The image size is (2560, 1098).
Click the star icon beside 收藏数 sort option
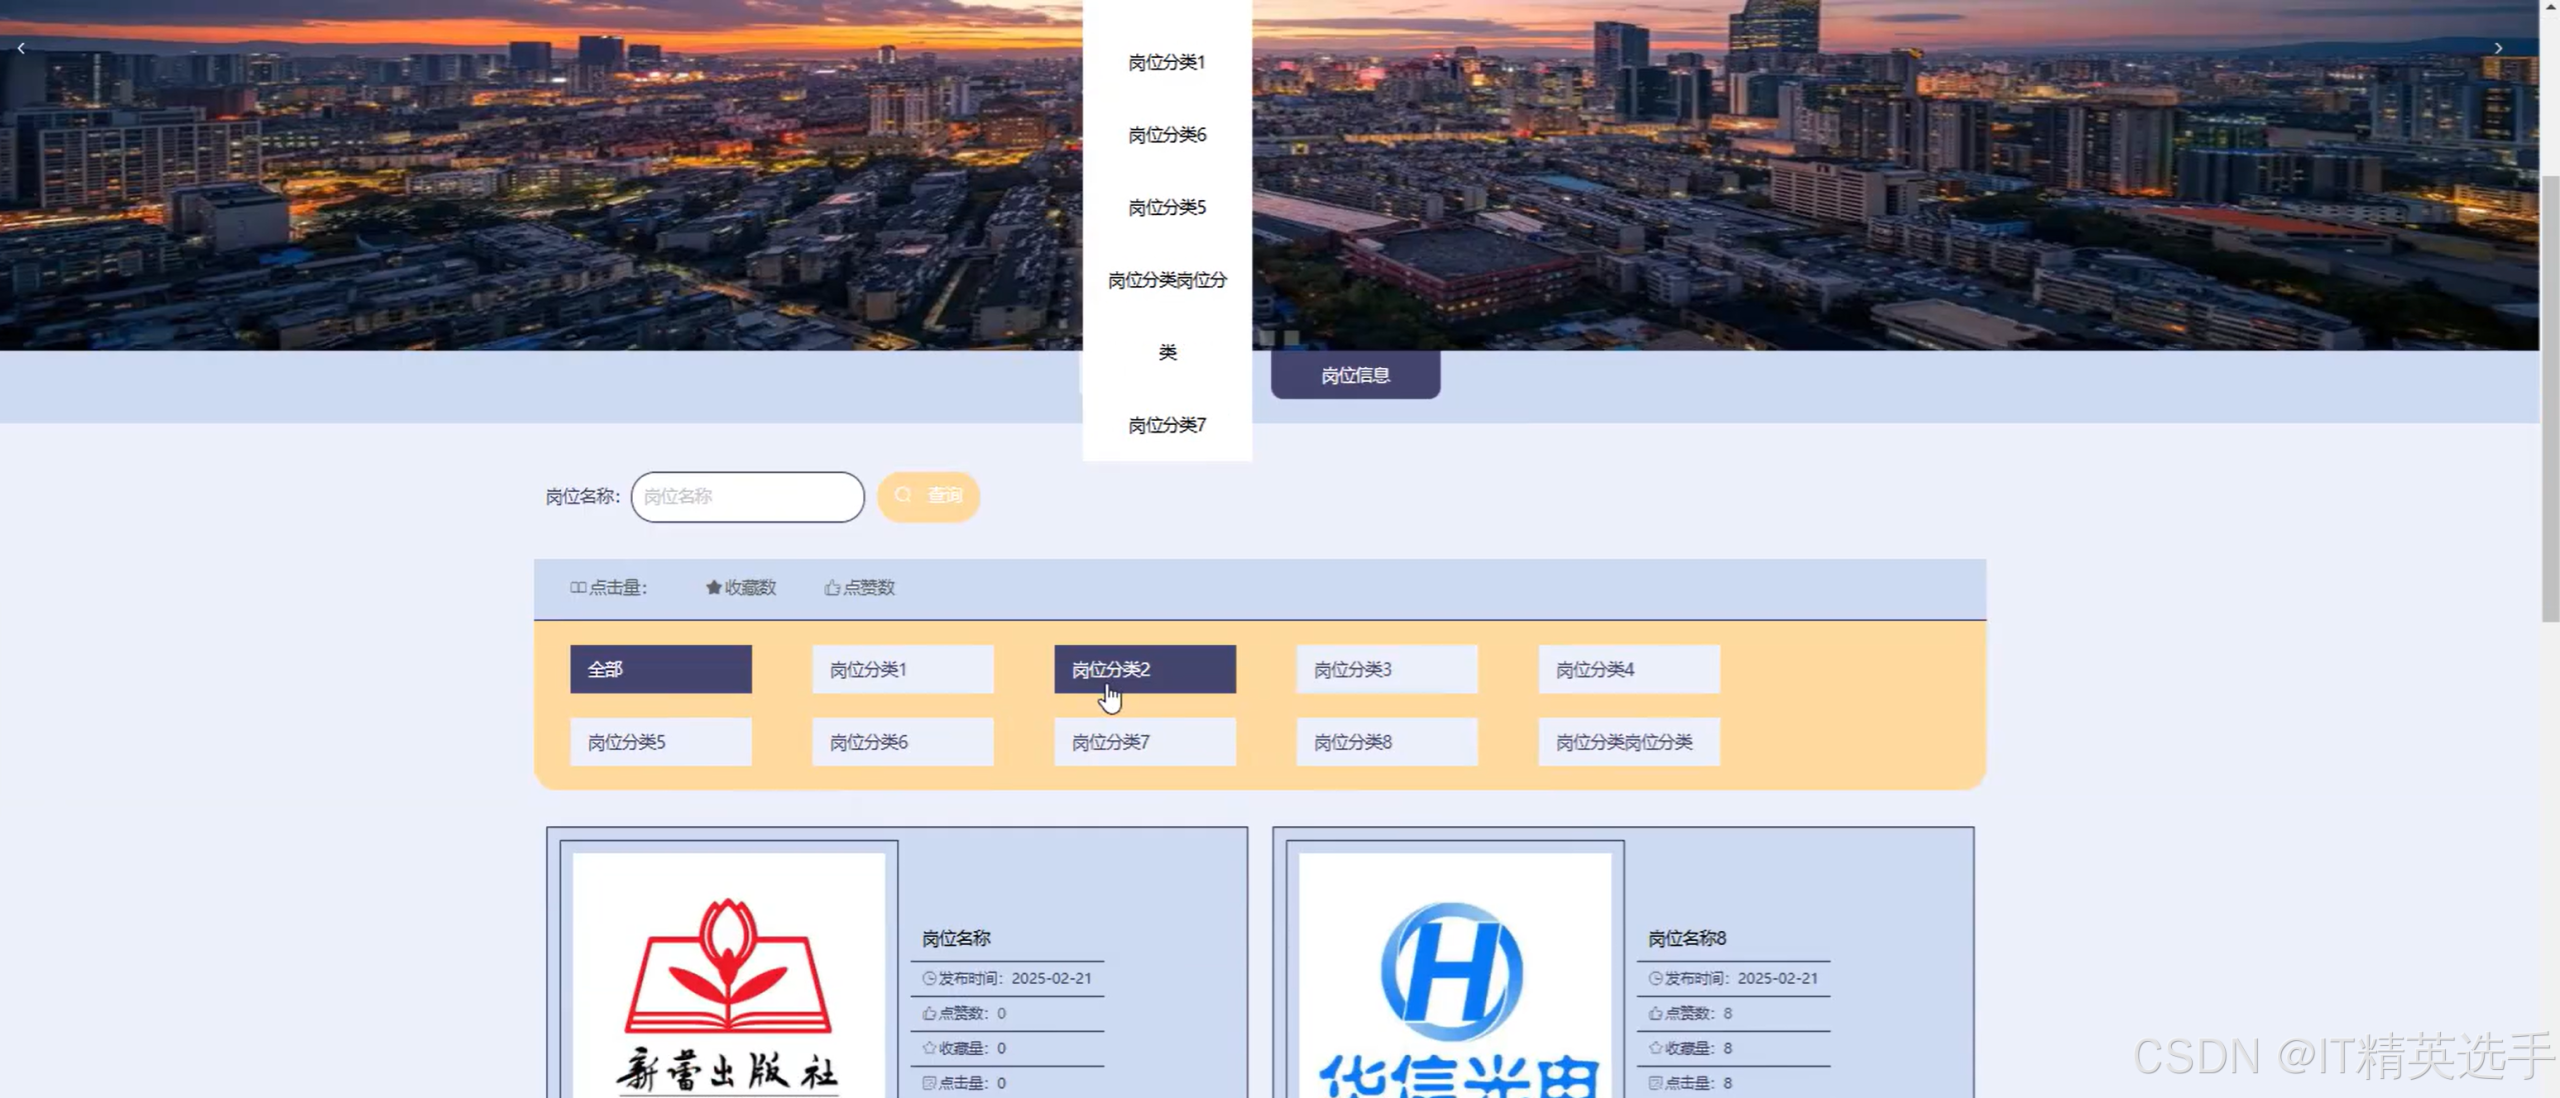[x=713, y=588]
